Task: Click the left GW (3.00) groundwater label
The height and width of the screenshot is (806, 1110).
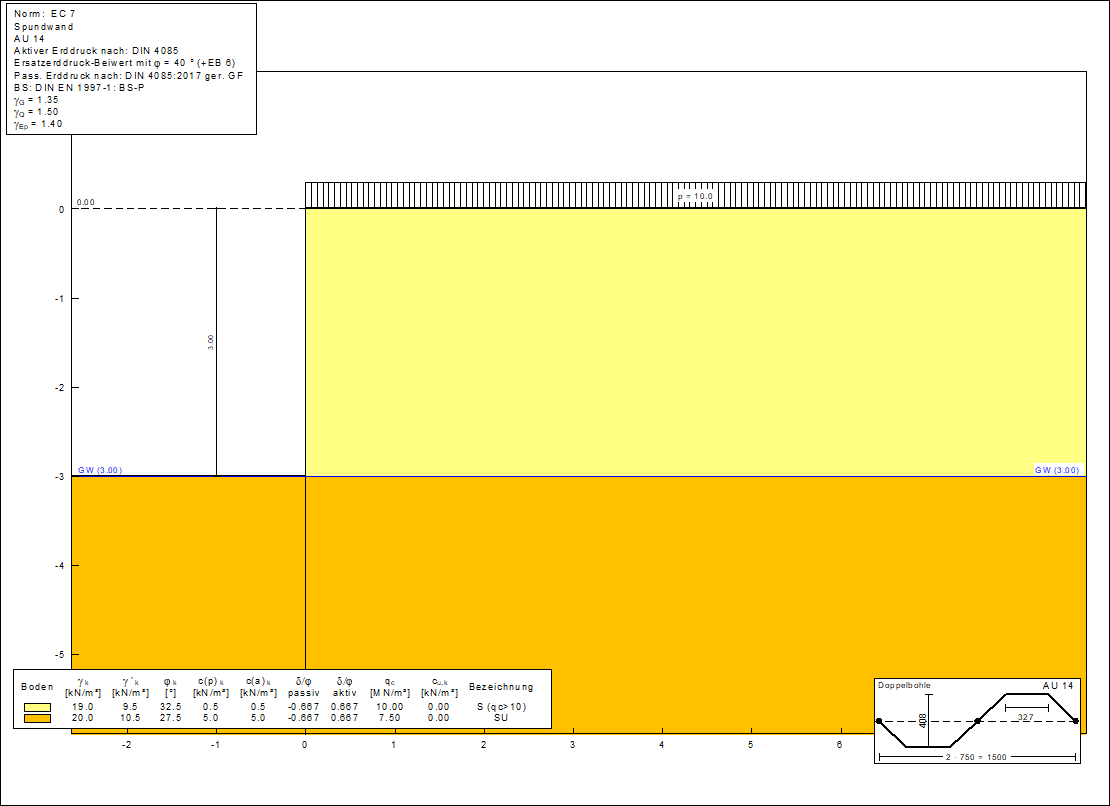Action: coord(100,469)
